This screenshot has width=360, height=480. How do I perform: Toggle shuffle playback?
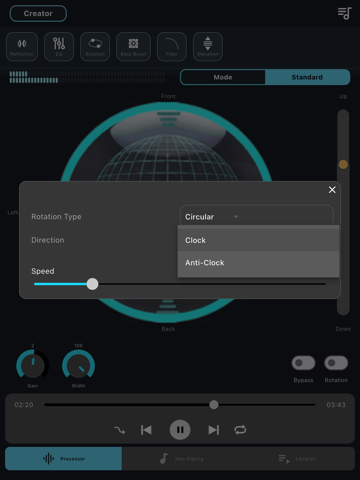(120, 430)
